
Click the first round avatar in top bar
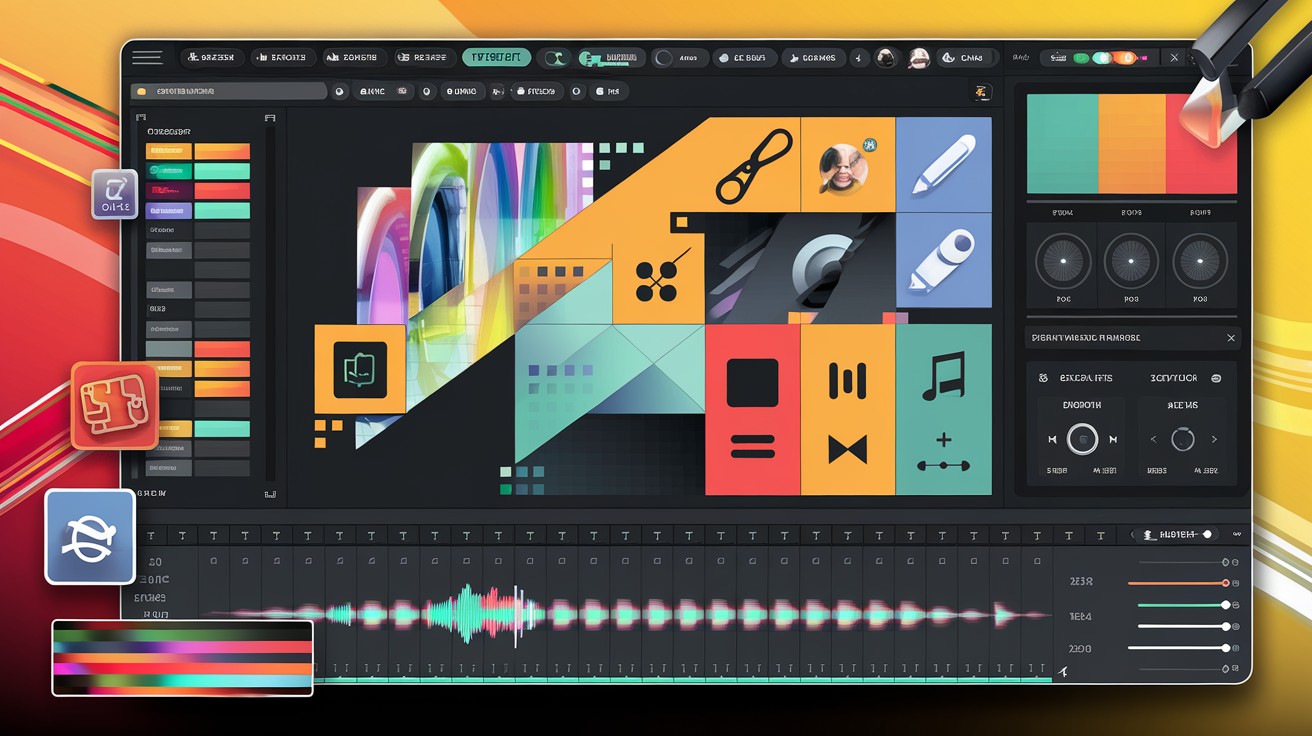tap(885, 58)
